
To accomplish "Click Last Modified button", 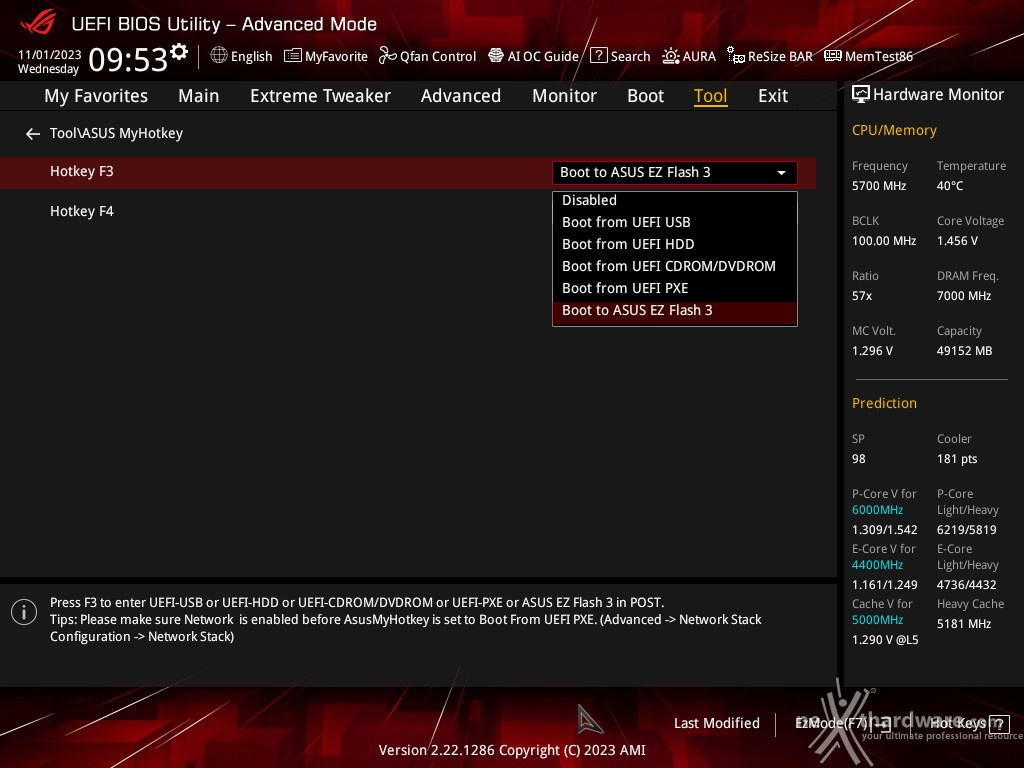I will (716, 724).
